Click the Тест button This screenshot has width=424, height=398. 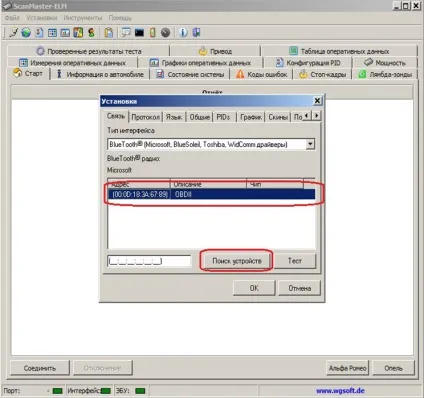coord(295,261)
